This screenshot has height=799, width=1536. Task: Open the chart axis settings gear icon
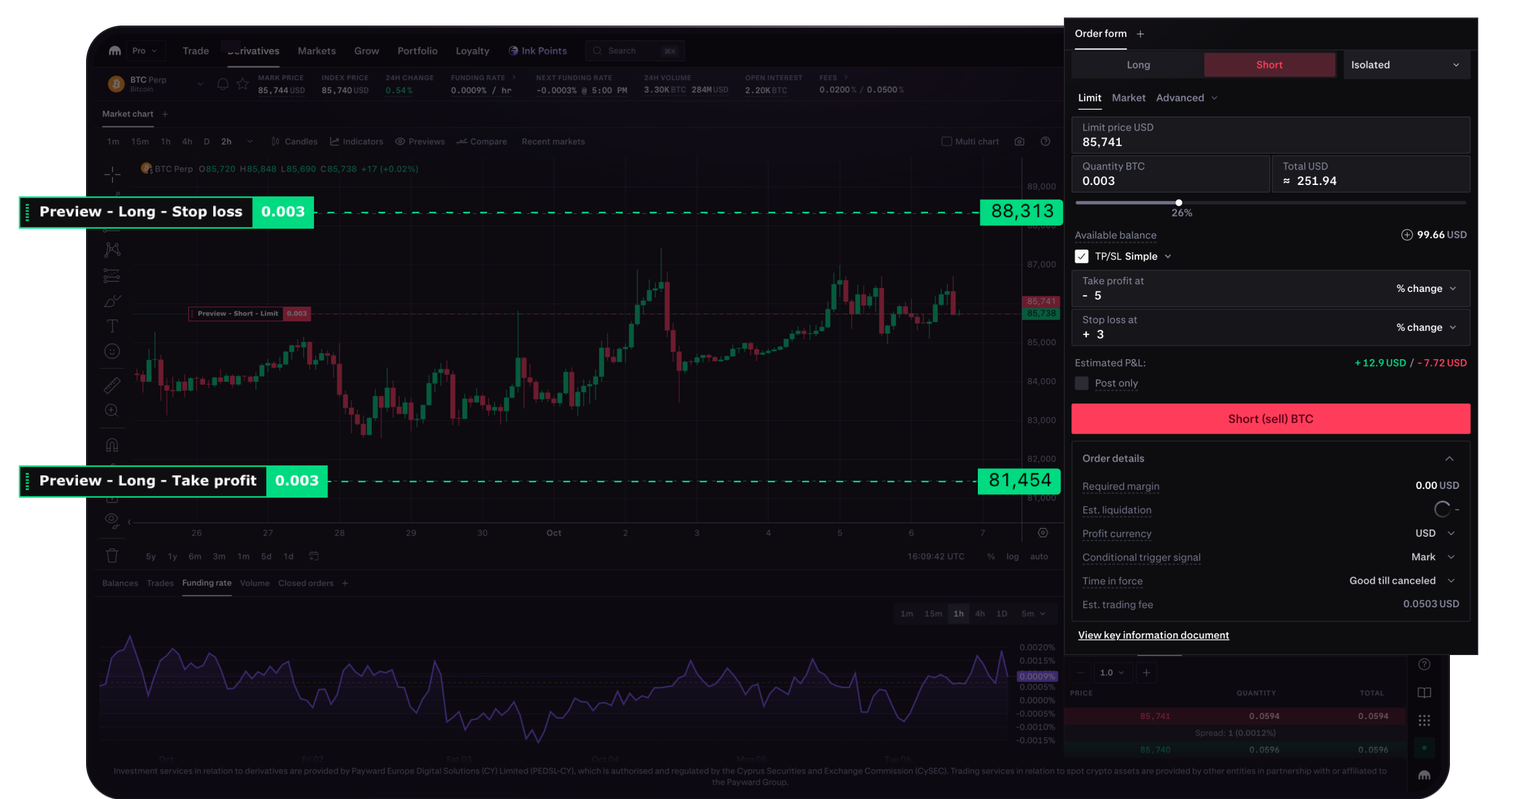point(1043,533)
